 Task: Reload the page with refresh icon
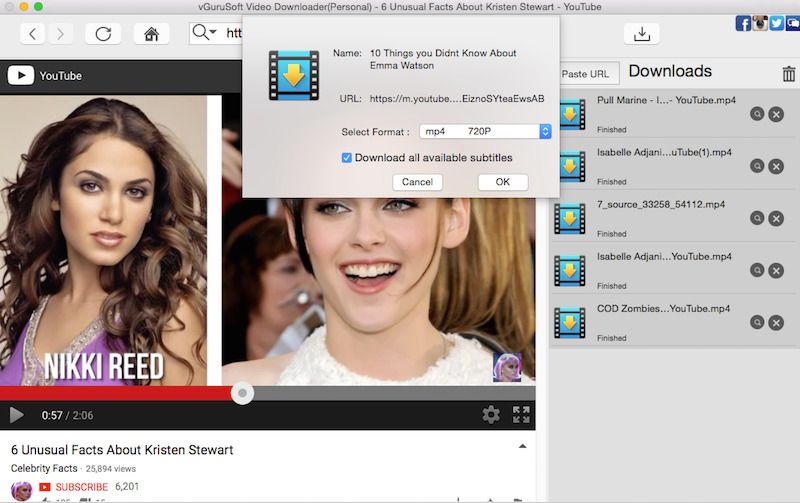pyautogui.click(x=103, y=34)
